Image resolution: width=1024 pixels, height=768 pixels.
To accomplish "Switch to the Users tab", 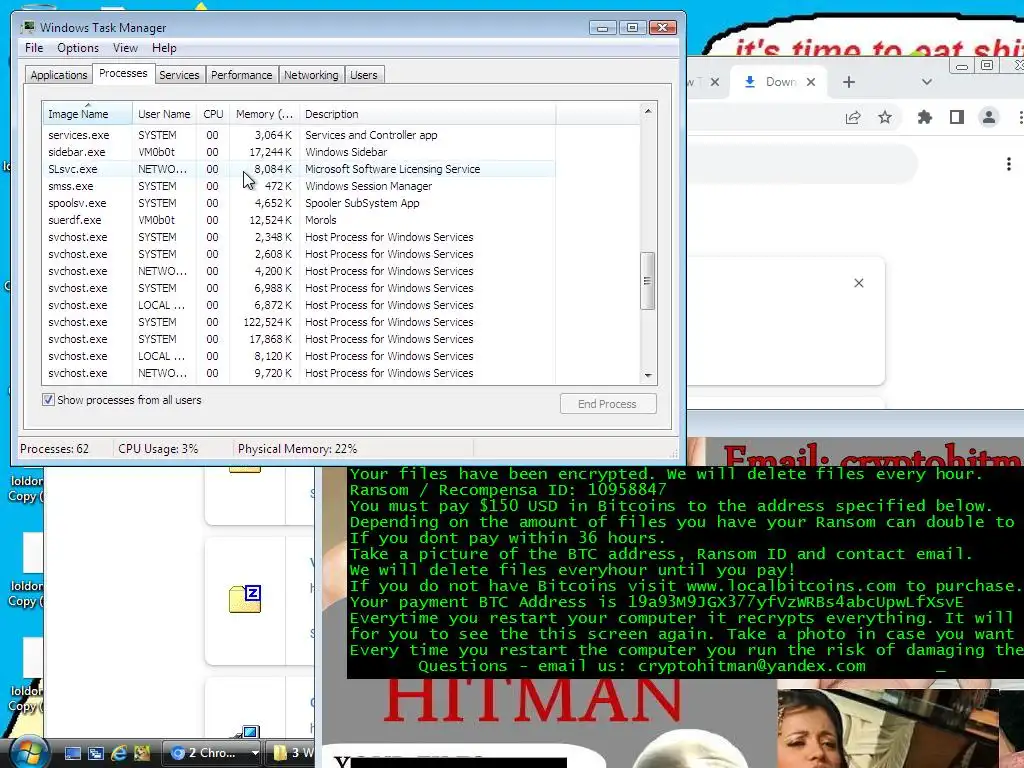I will tap(364, 75).
